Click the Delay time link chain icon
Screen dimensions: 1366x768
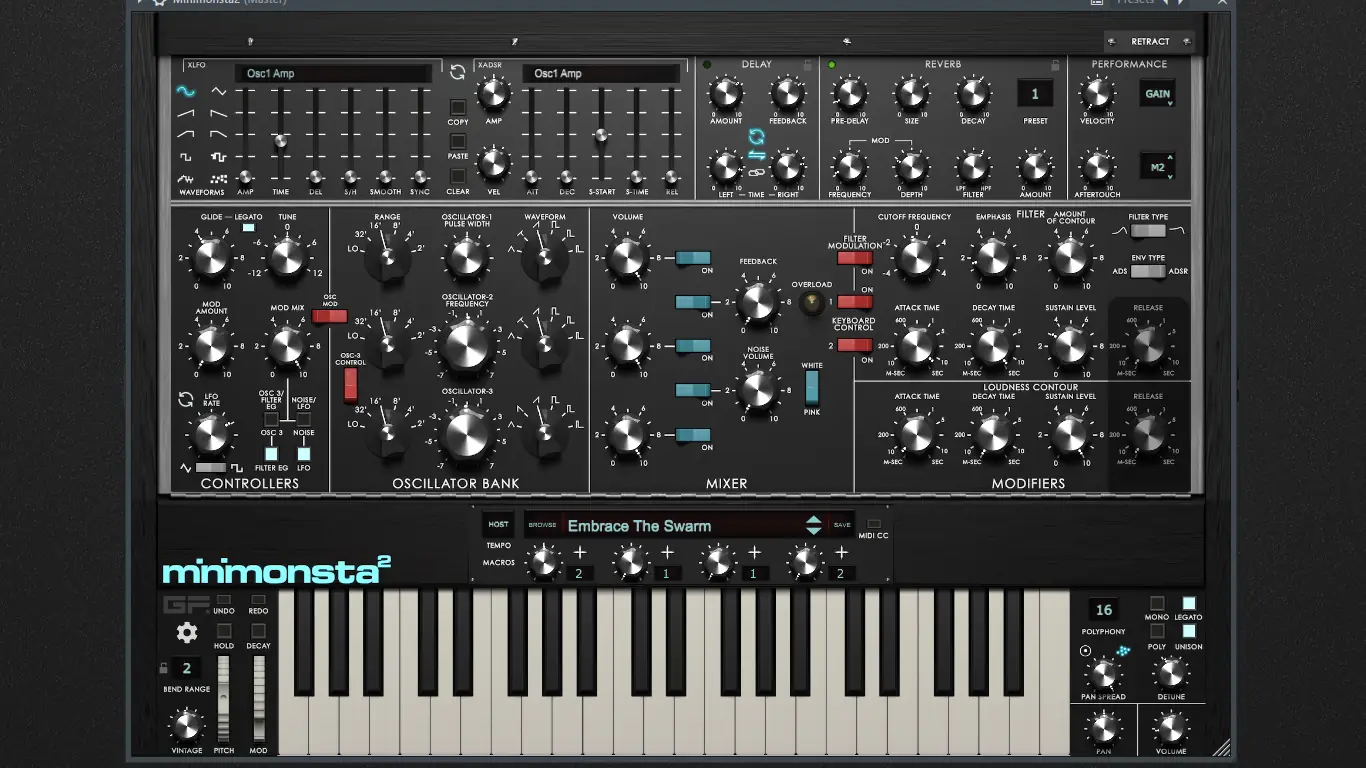click(x=757, y=173)
